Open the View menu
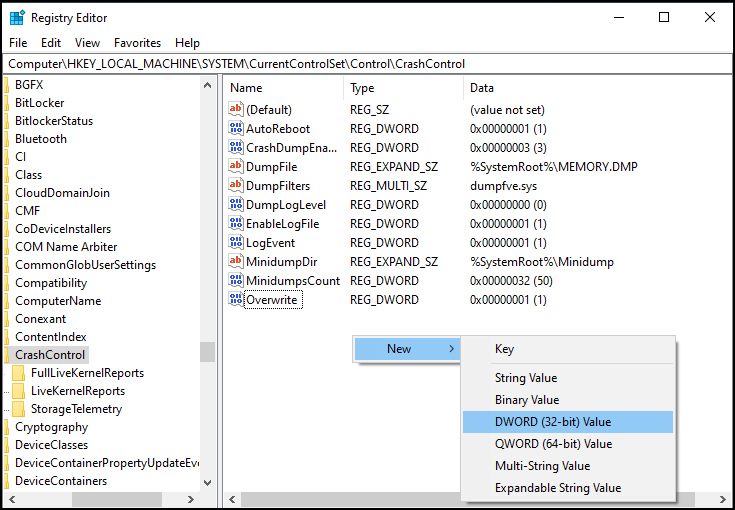Screen dimensions: 735x510 (x=88, y=43)
